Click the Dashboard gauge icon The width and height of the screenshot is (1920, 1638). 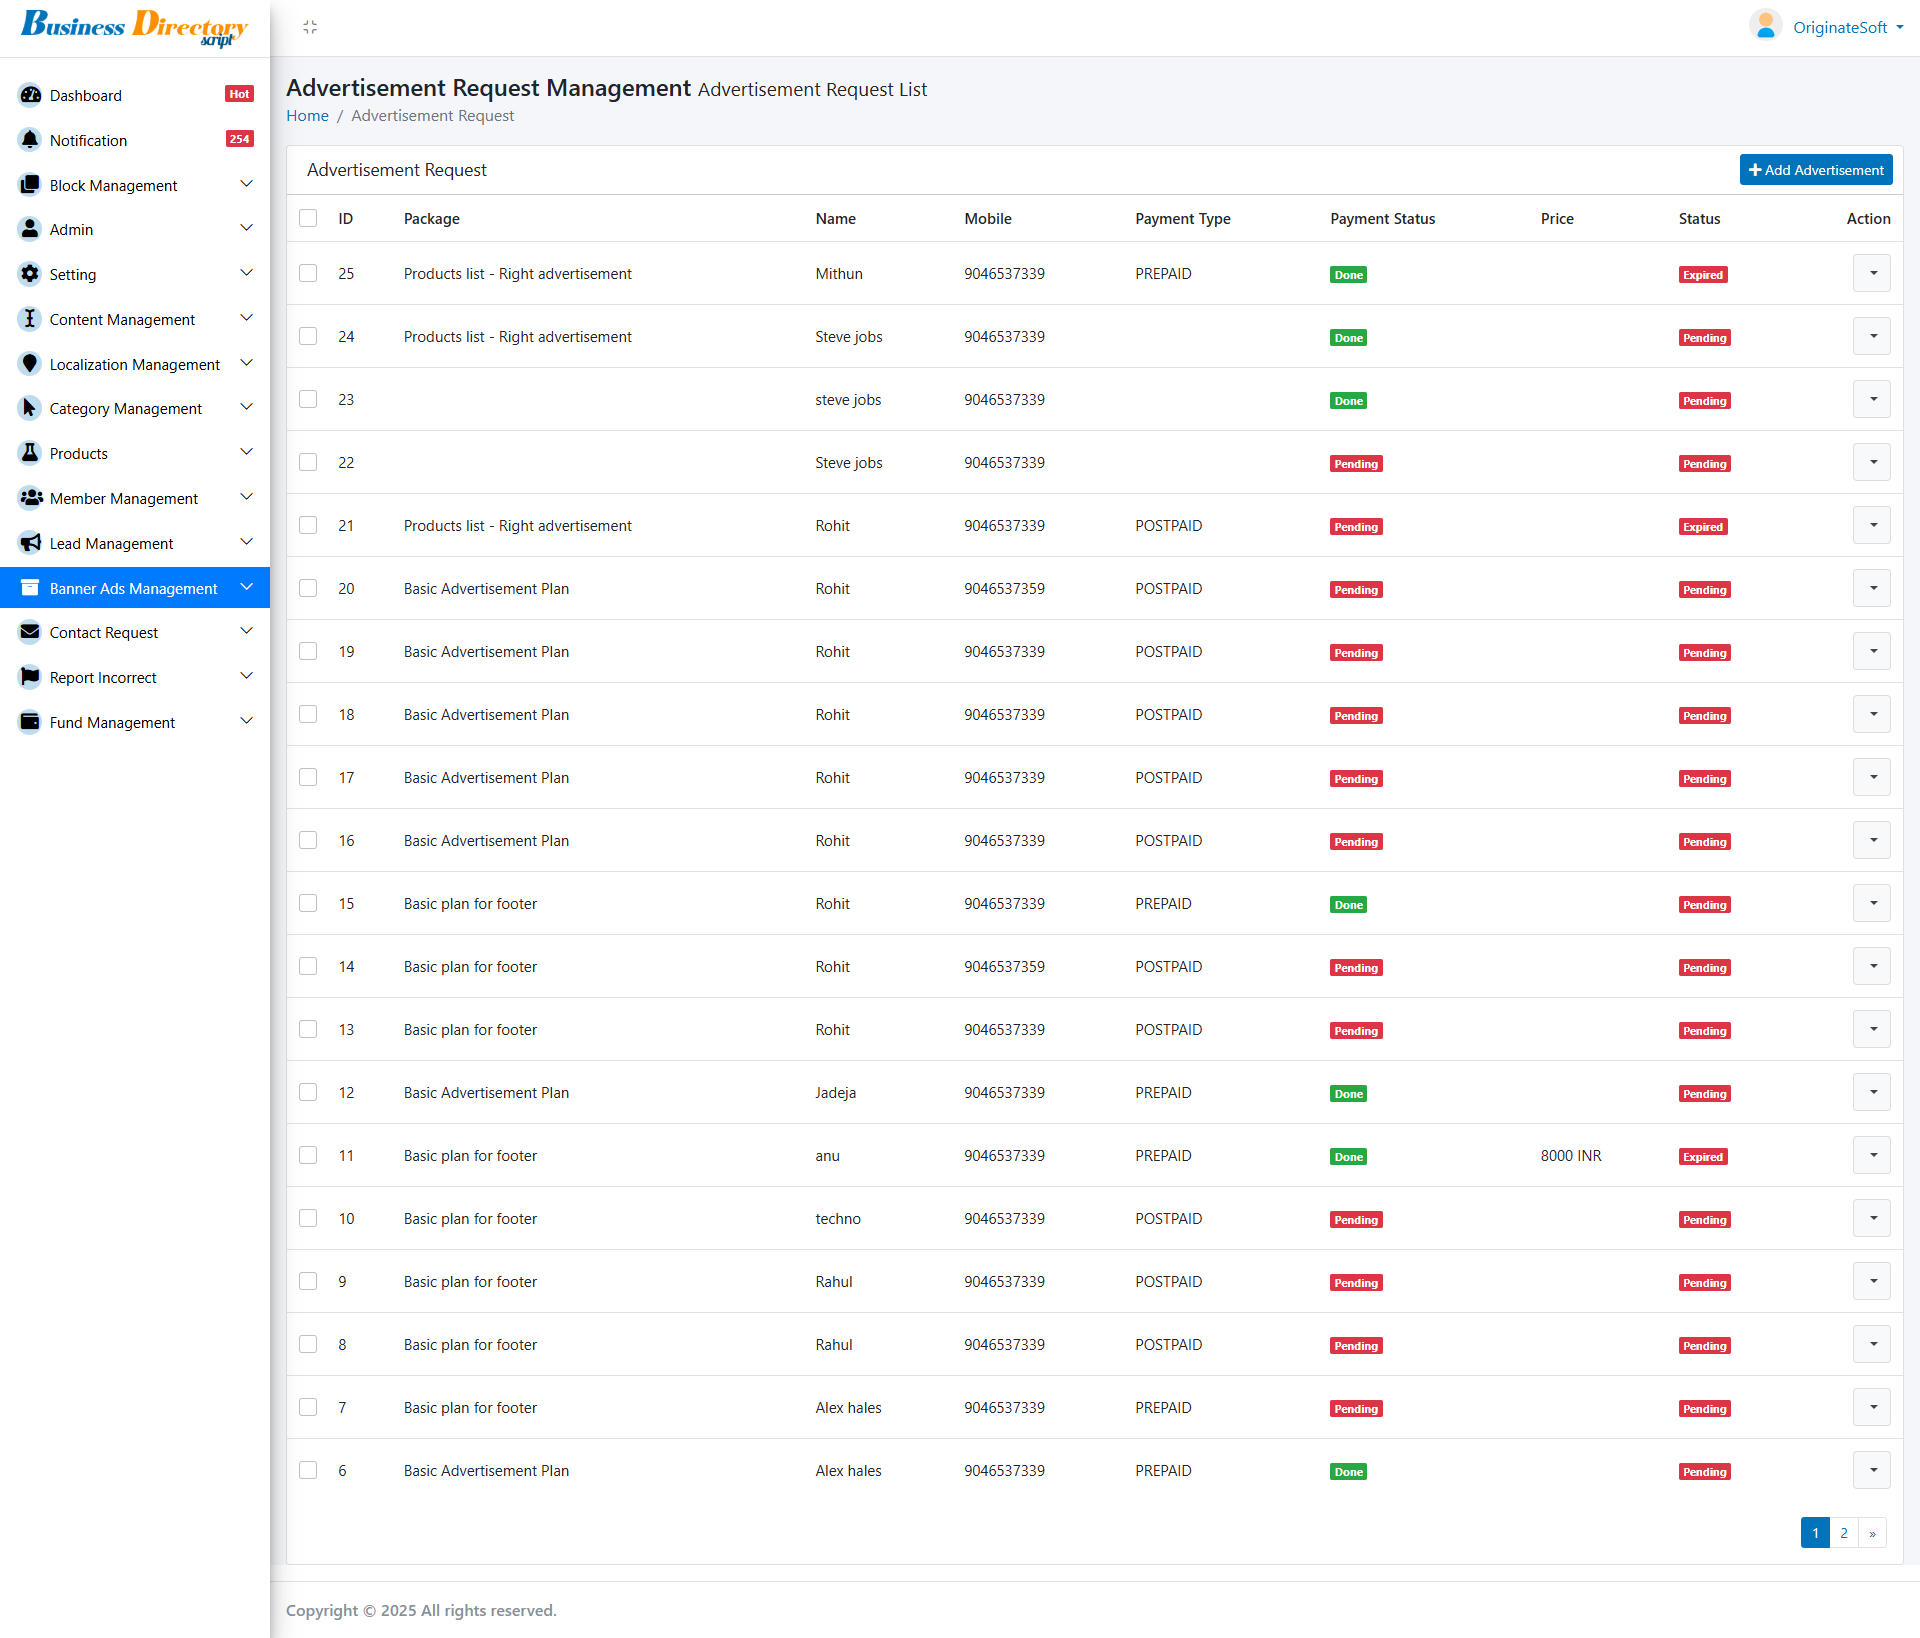(x=30, y=95)
